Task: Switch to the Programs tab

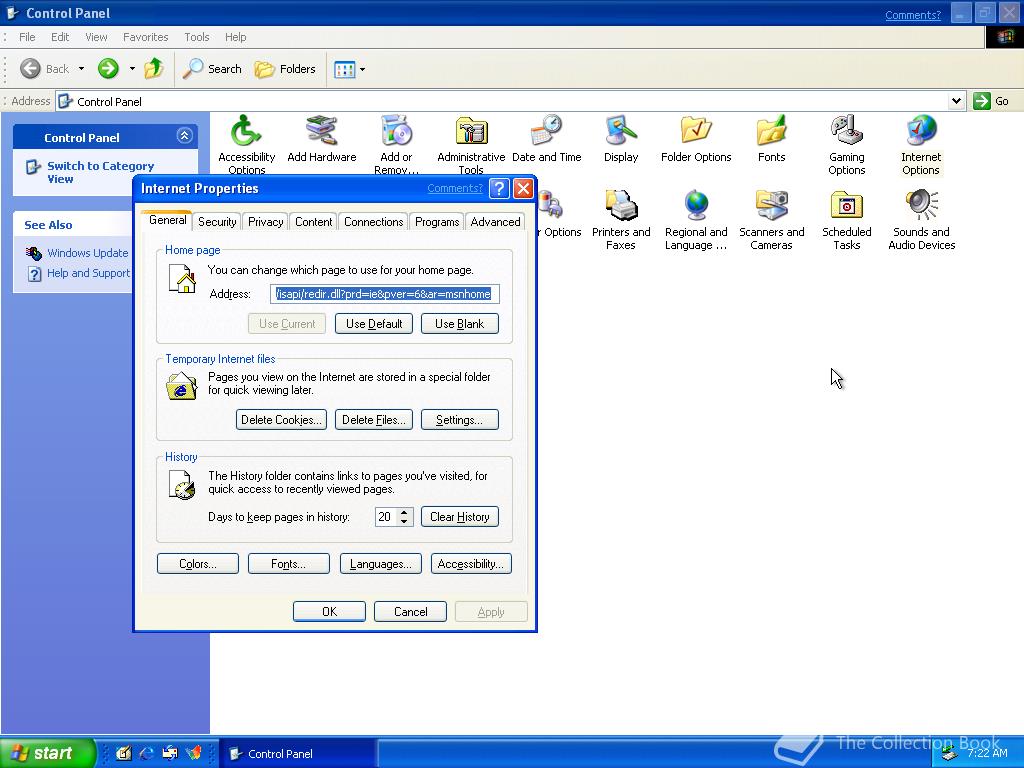Action: (x=437, y=222)
